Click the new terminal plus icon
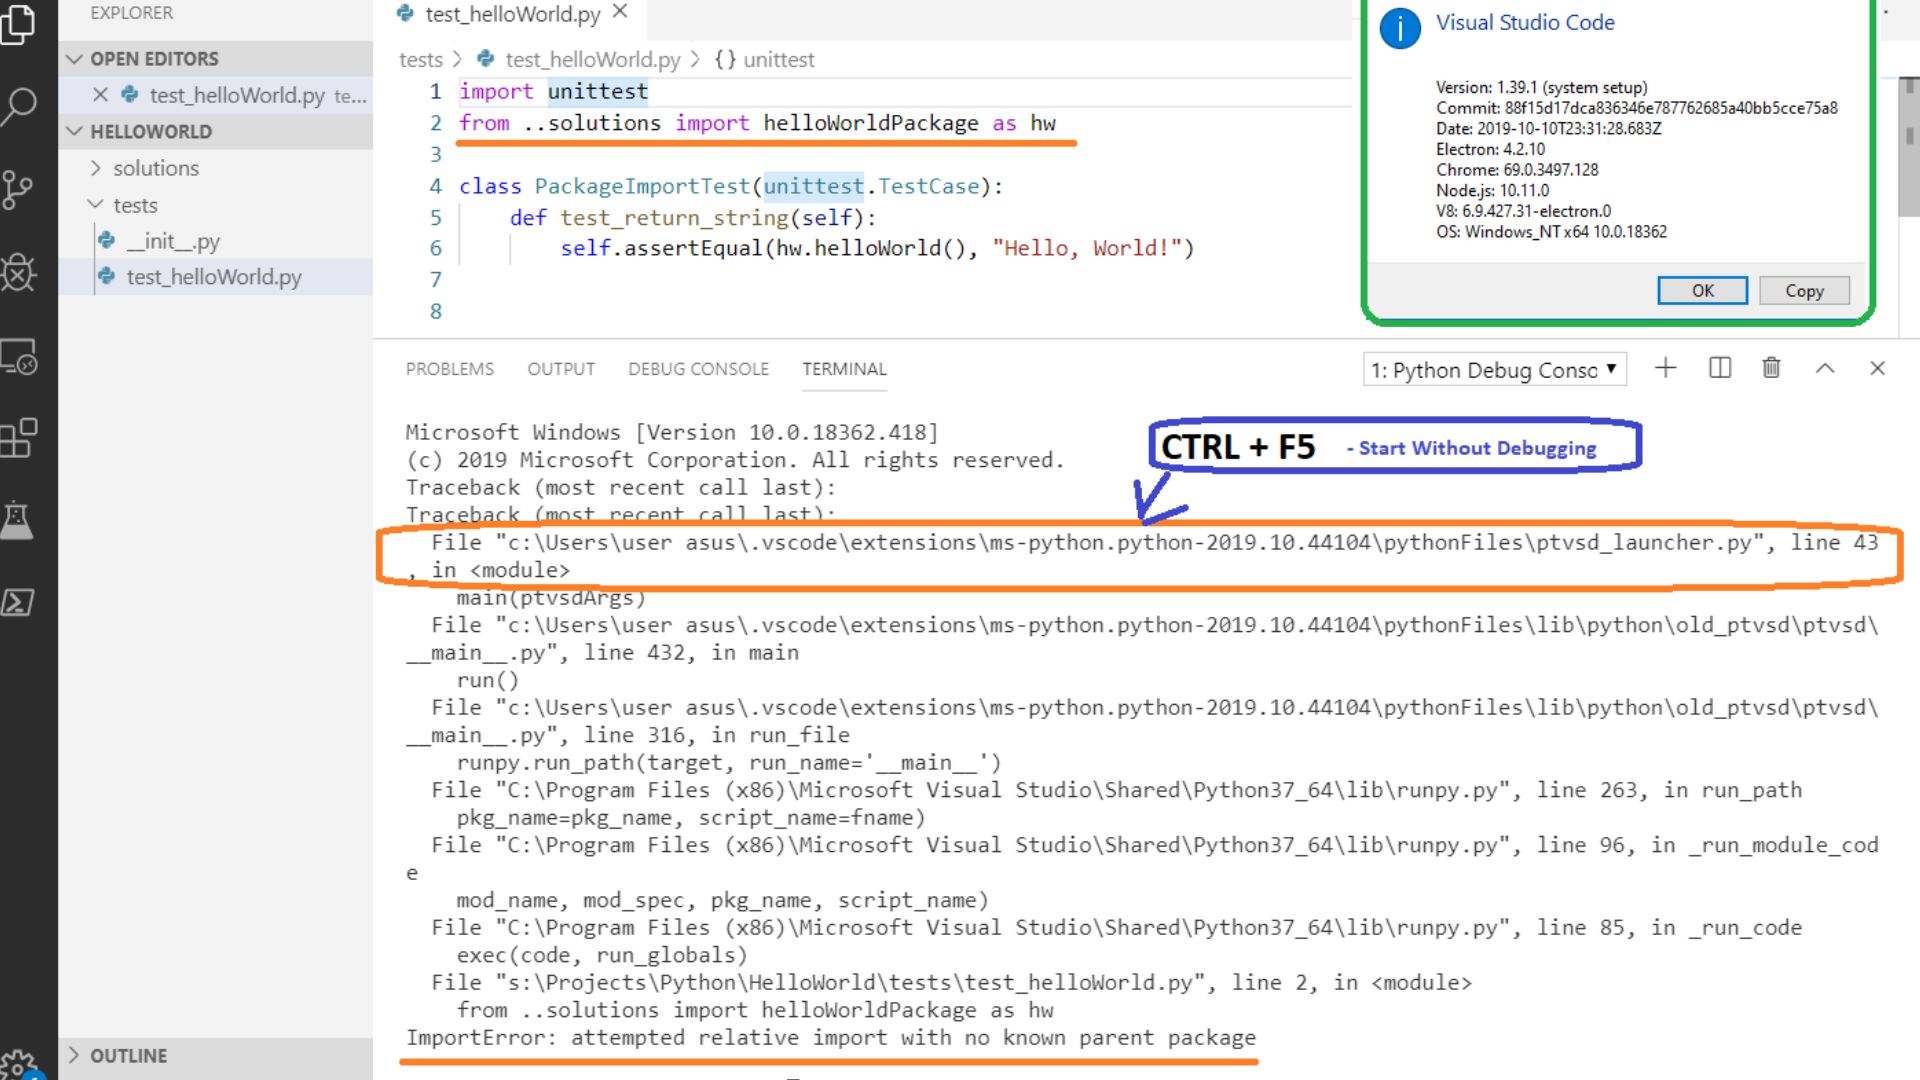 coord(1665,368)
